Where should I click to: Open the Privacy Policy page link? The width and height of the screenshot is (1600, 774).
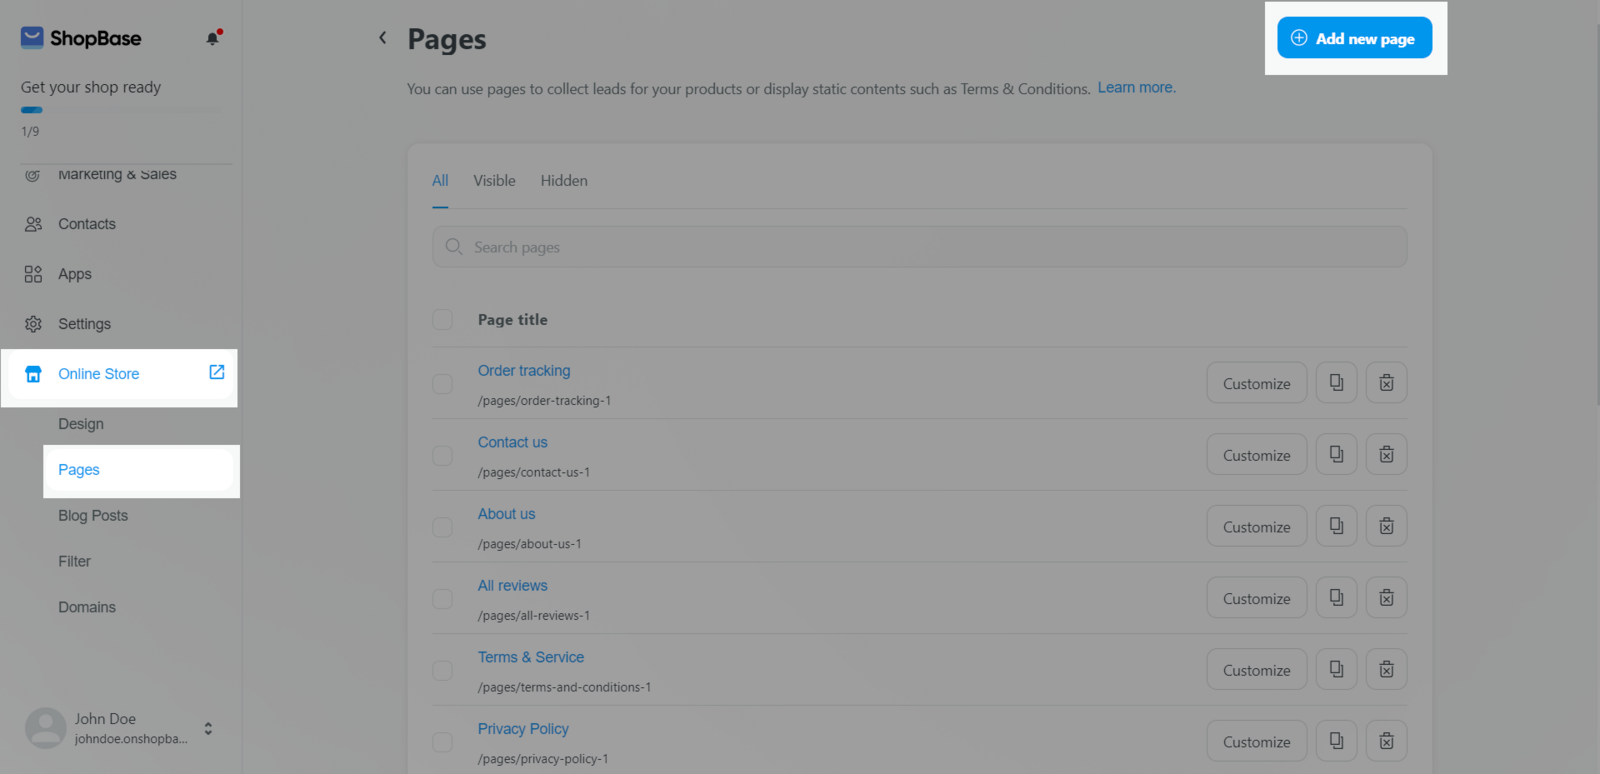(523, 729)
